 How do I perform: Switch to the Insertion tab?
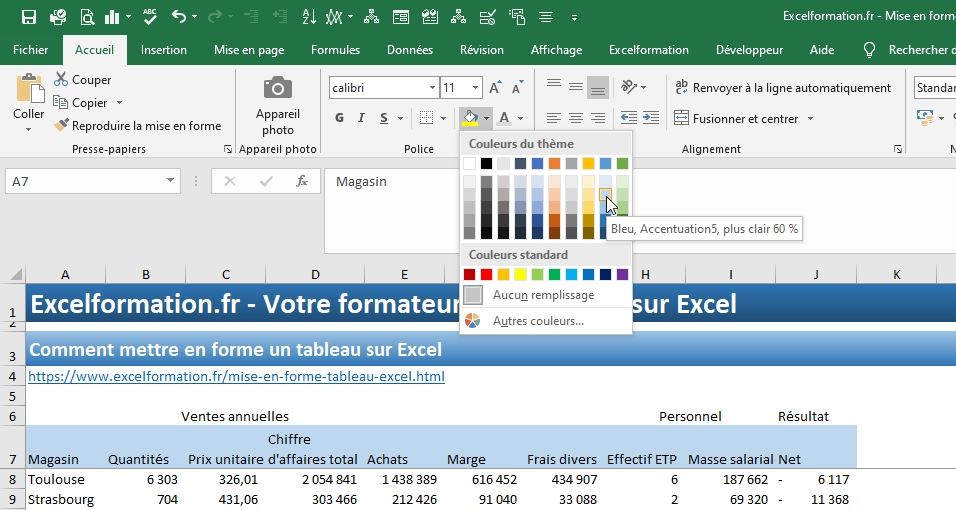[163, 49]
